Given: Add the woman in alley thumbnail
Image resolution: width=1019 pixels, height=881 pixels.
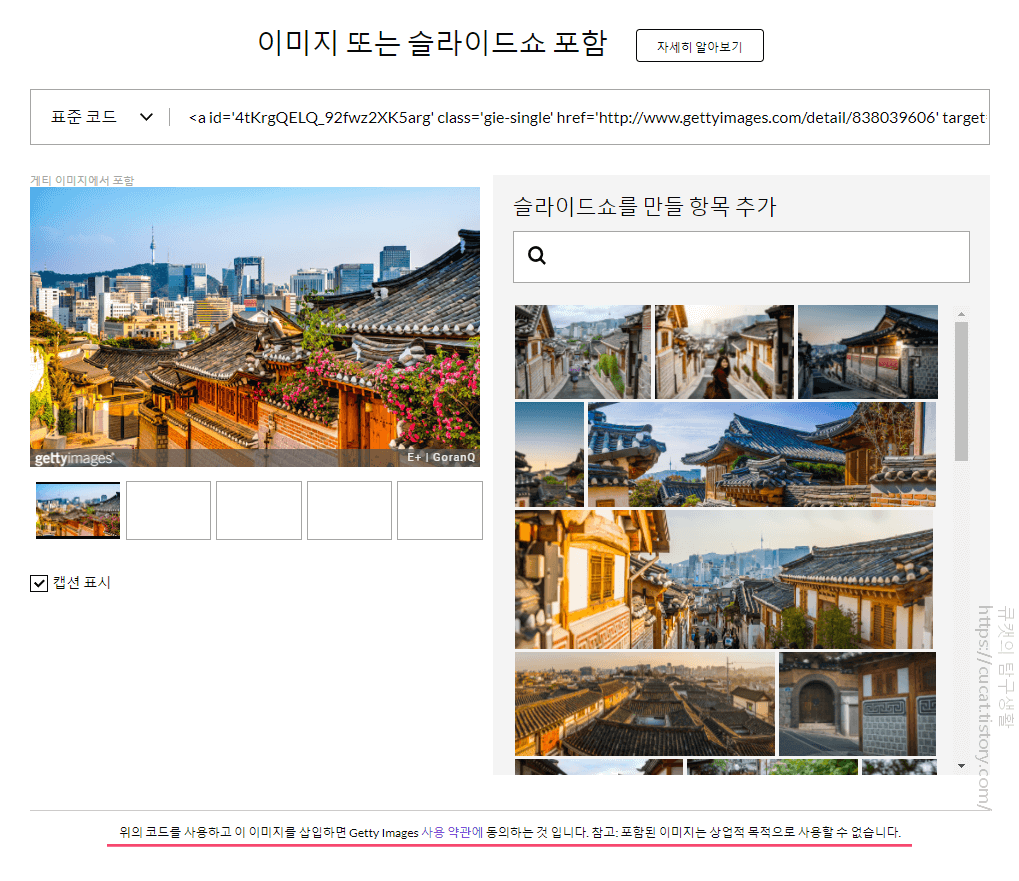Looking at the screenshot, I should point(724,352).
